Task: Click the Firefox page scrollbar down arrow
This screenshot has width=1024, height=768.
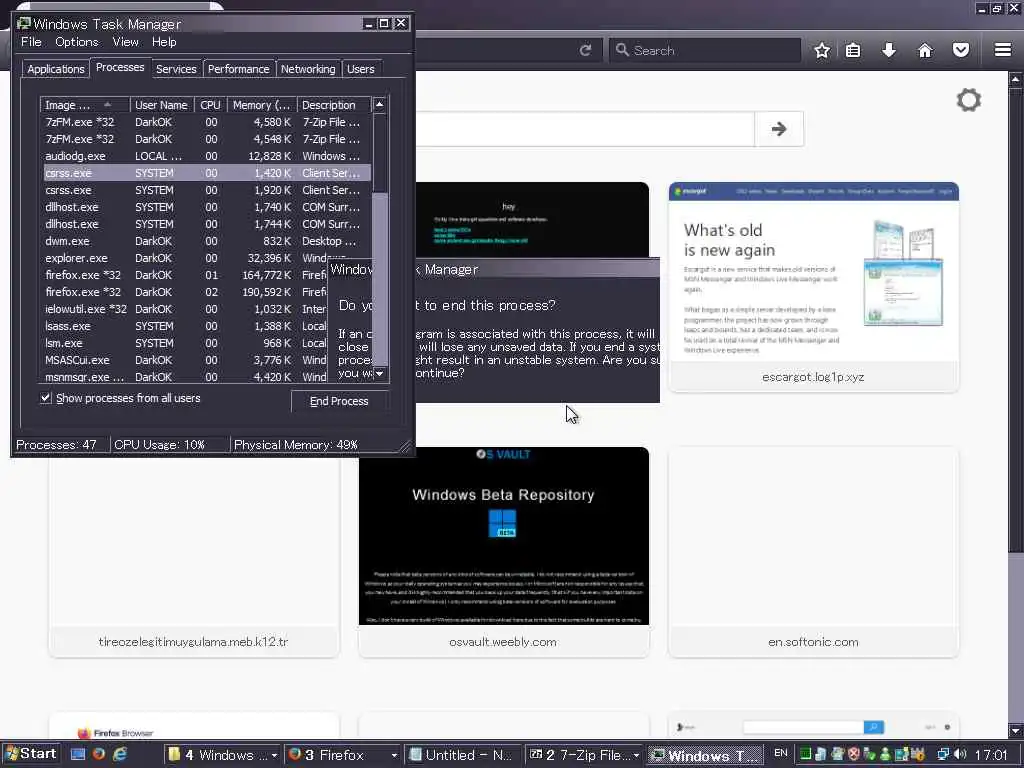Action: [1016, 731]
